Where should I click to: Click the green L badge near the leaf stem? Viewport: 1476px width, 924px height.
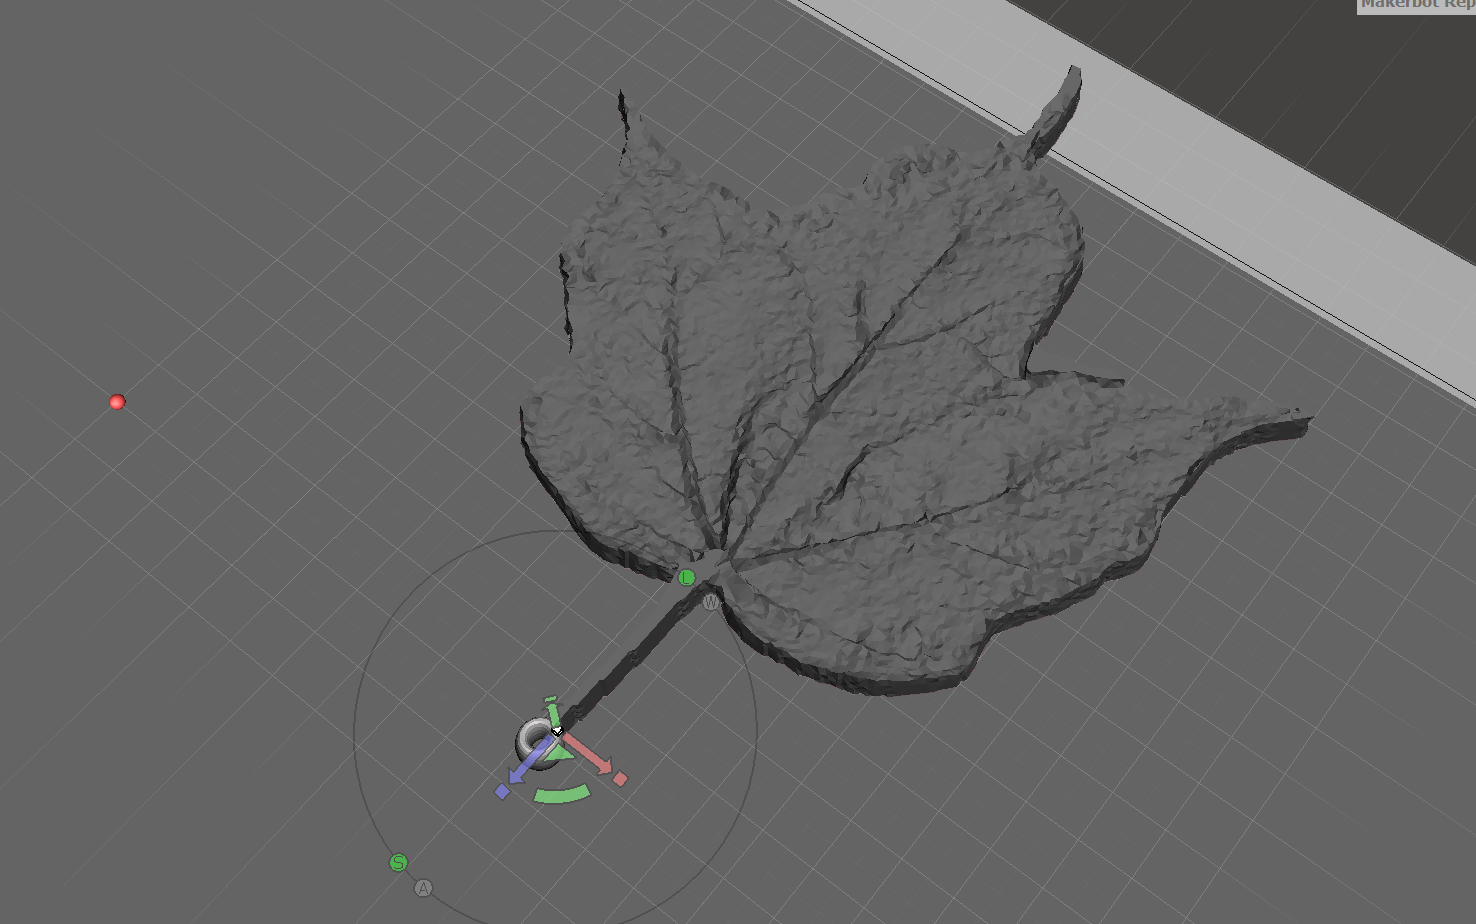pos(686,577)
